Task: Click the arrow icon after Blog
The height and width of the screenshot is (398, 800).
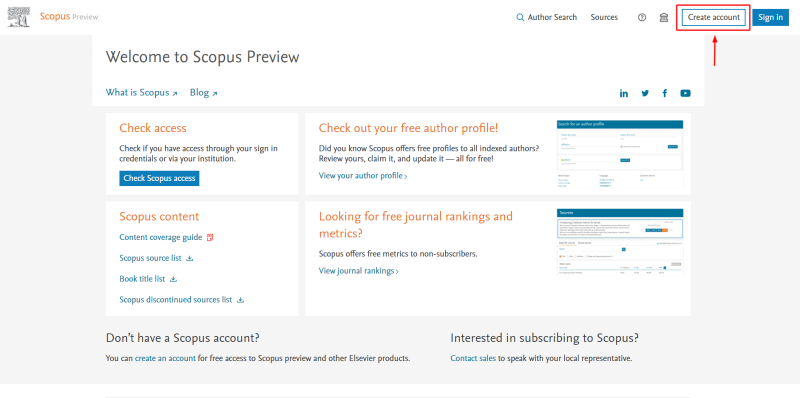Action: pyautogui.click(x=215, y=94)
